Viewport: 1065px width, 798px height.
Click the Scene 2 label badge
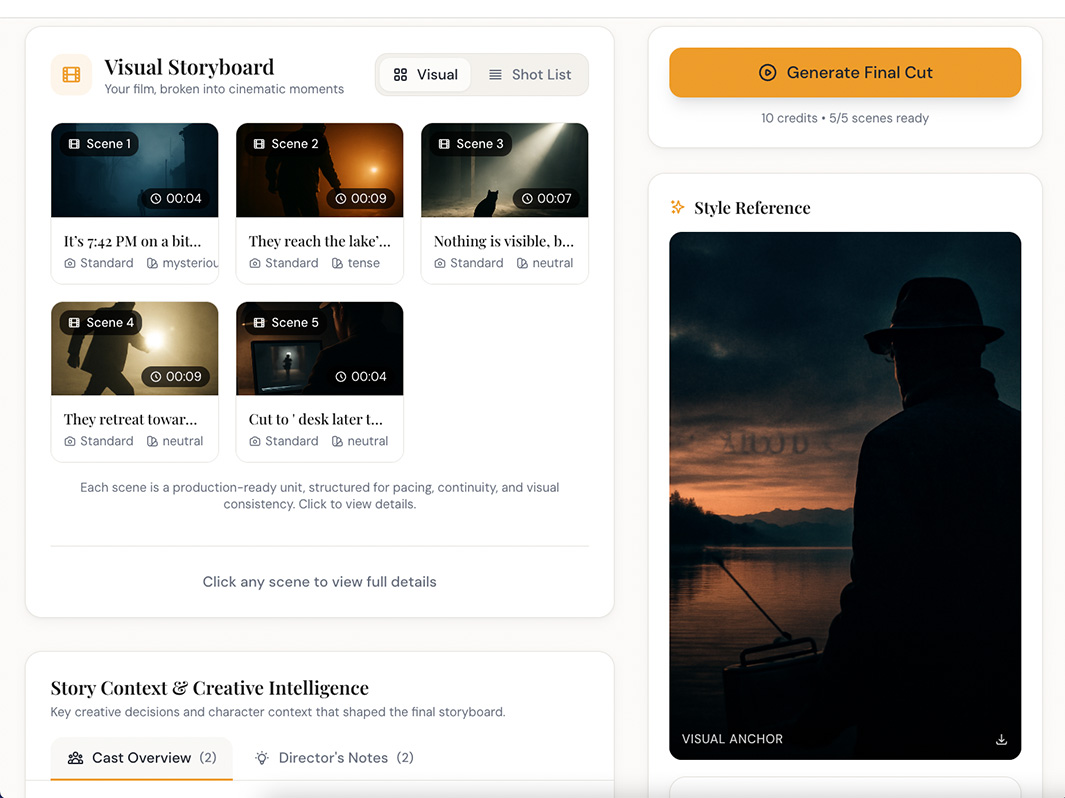tap(285, 144)
